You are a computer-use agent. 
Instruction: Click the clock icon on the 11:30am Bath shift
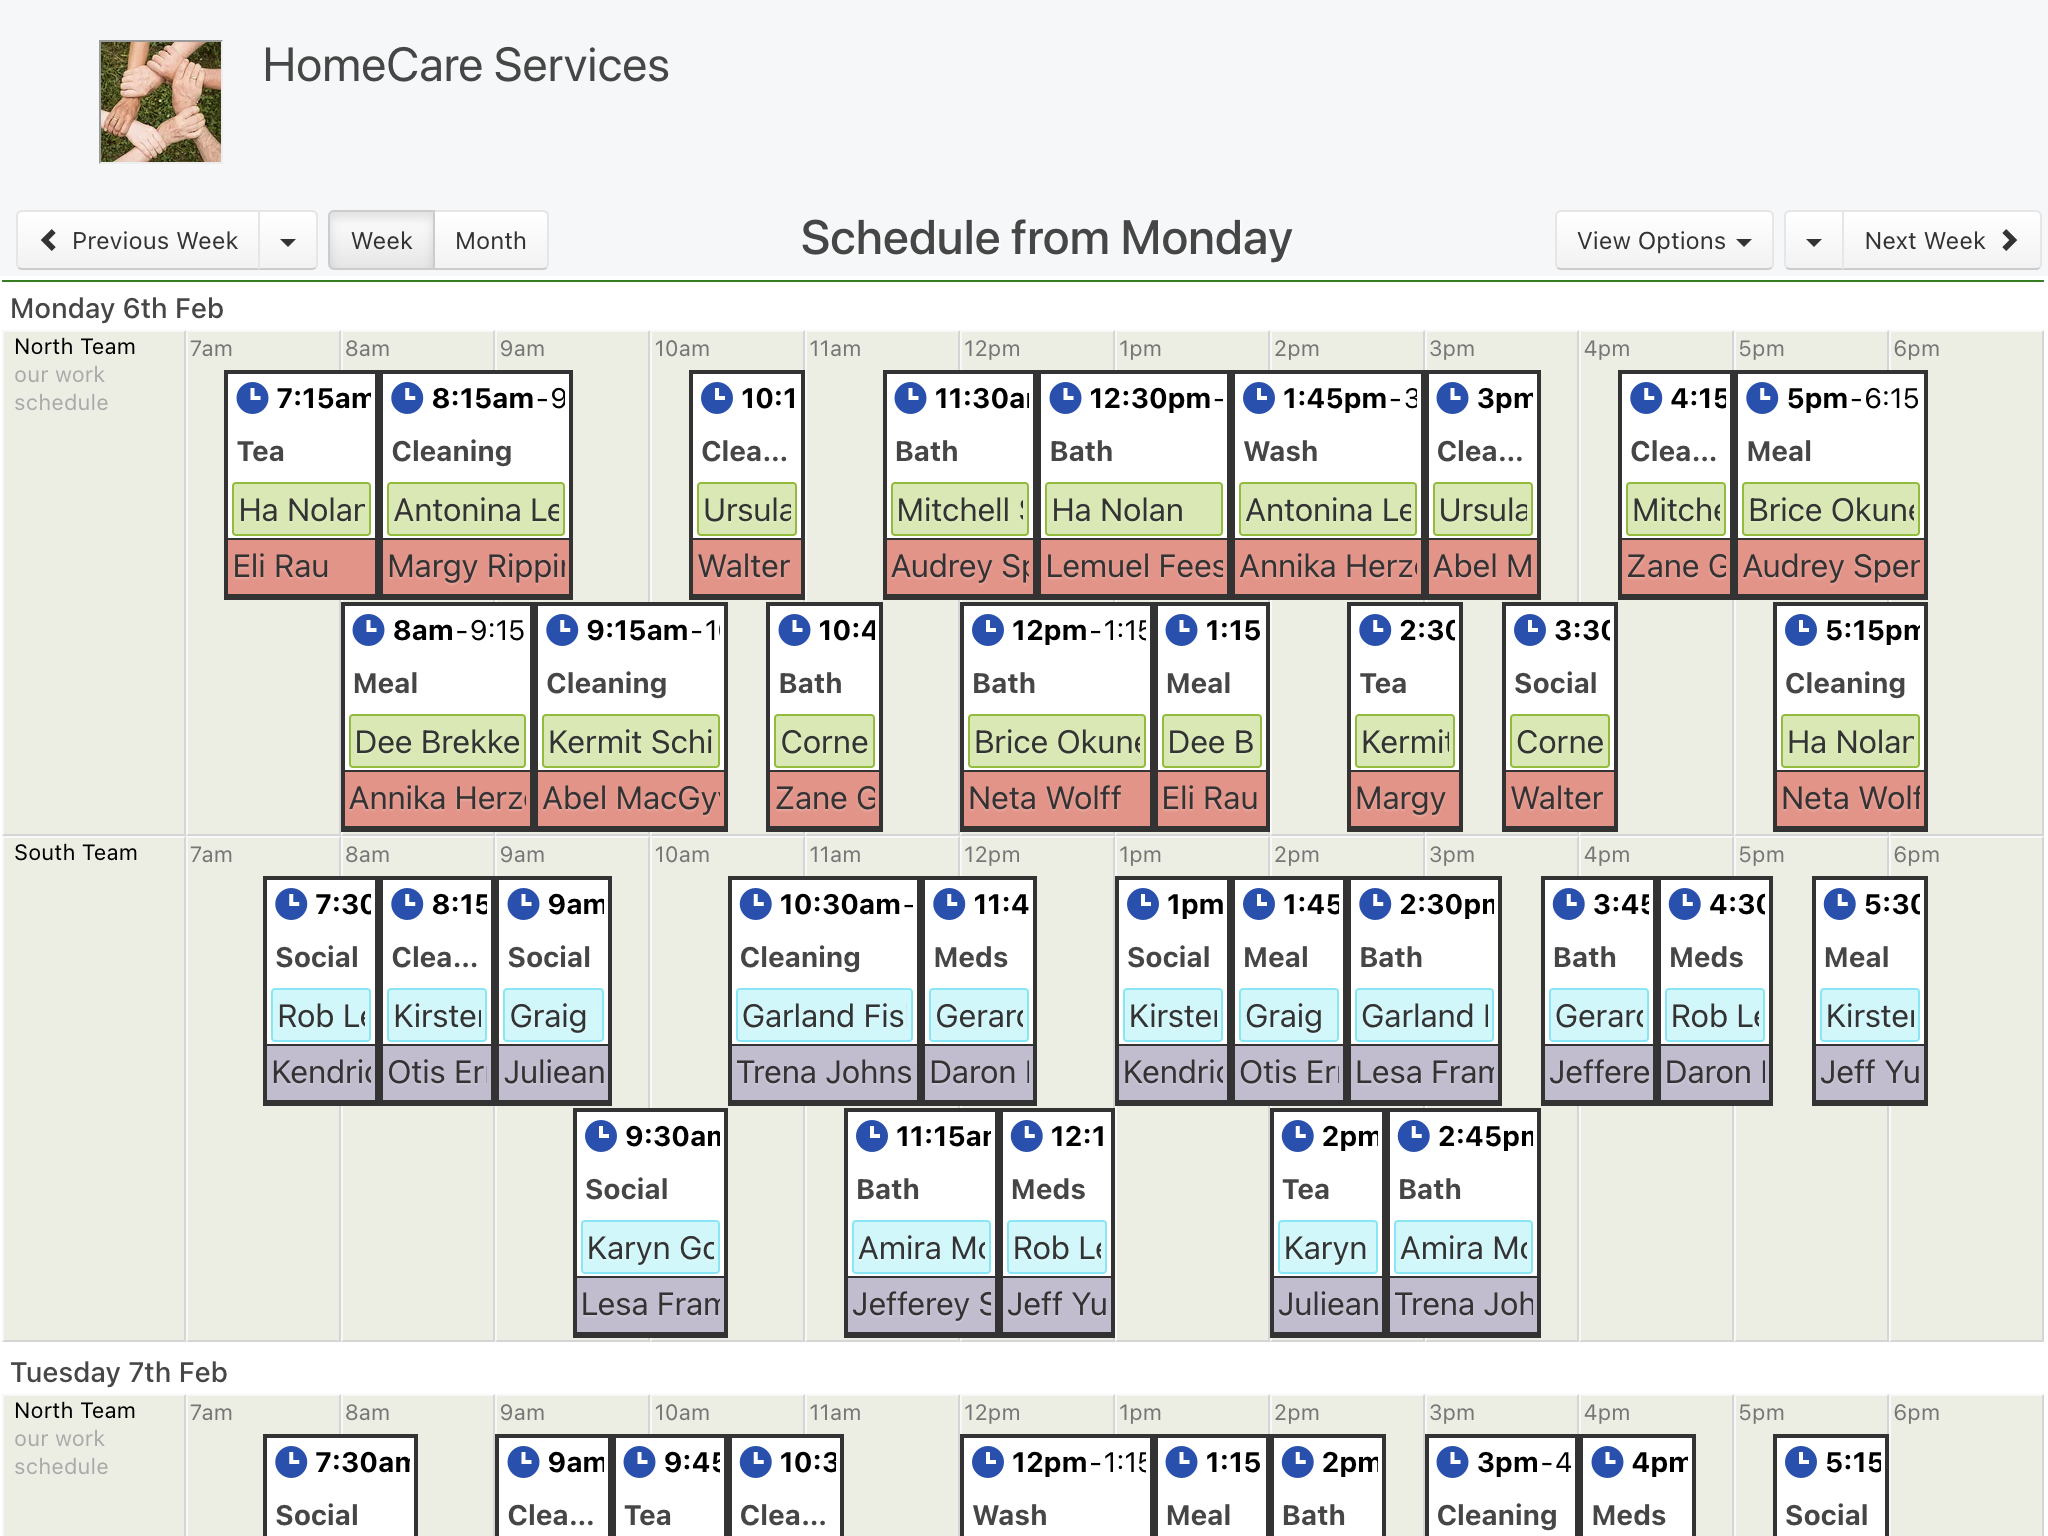click(910, 397)
